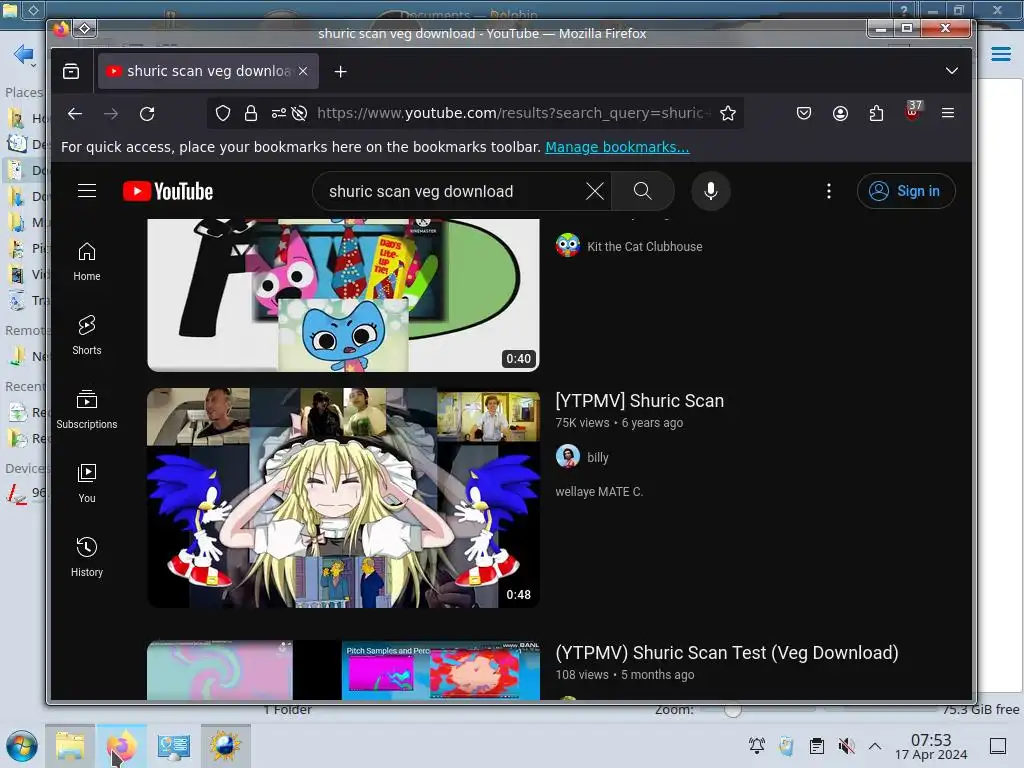Click the Firefox address bar URL
1024x768 pixels.
click(x=513, y=114)
